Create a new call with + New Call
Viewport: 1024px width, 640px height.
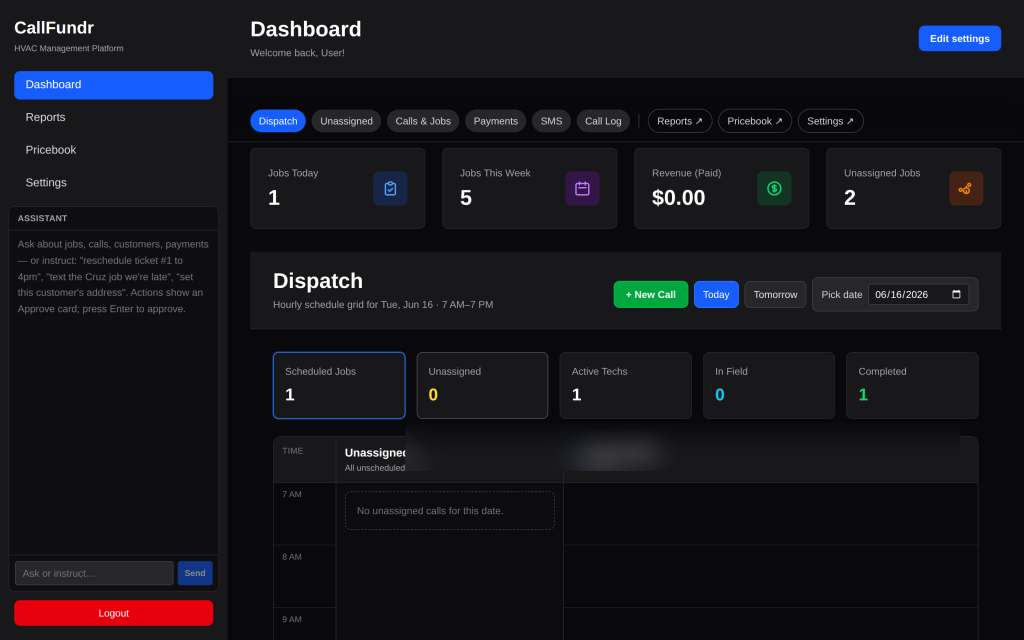[x=650, y=295]
